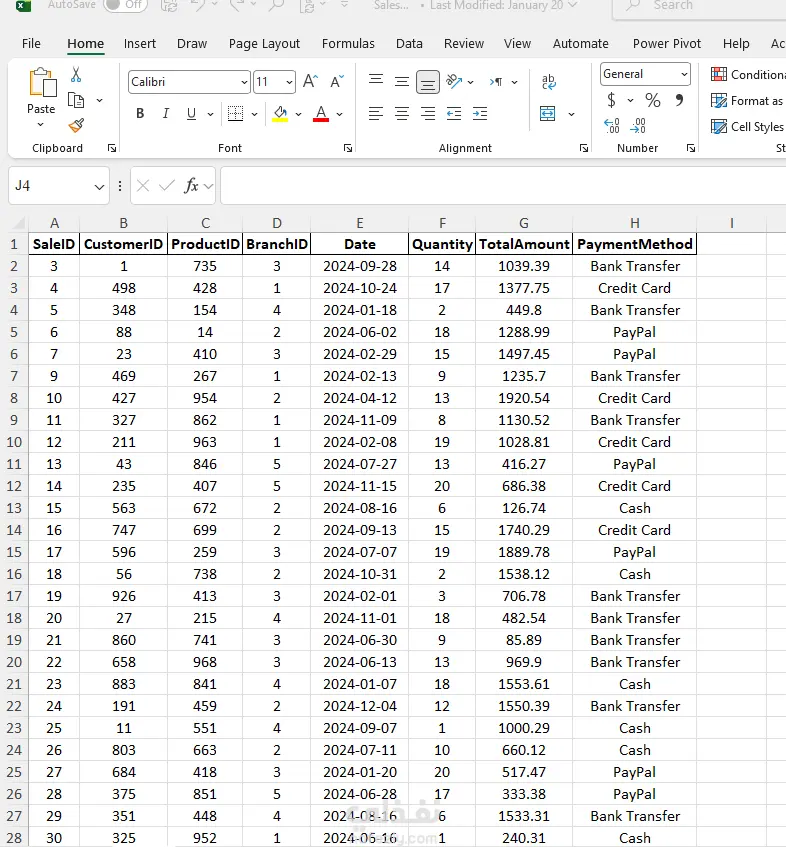Click Middle Align icon
The height and width of the screenshot is (847, 786).
pos(402,82)
